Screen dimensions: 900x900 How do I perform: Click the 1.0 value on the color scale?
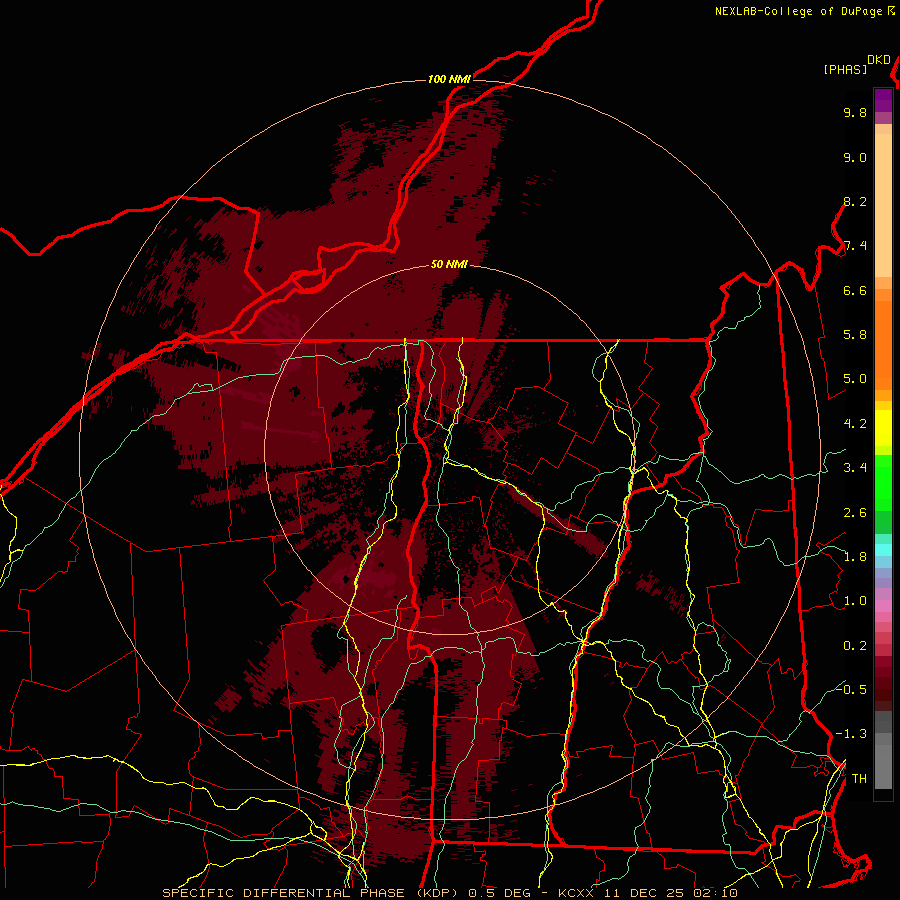point(855,601)
